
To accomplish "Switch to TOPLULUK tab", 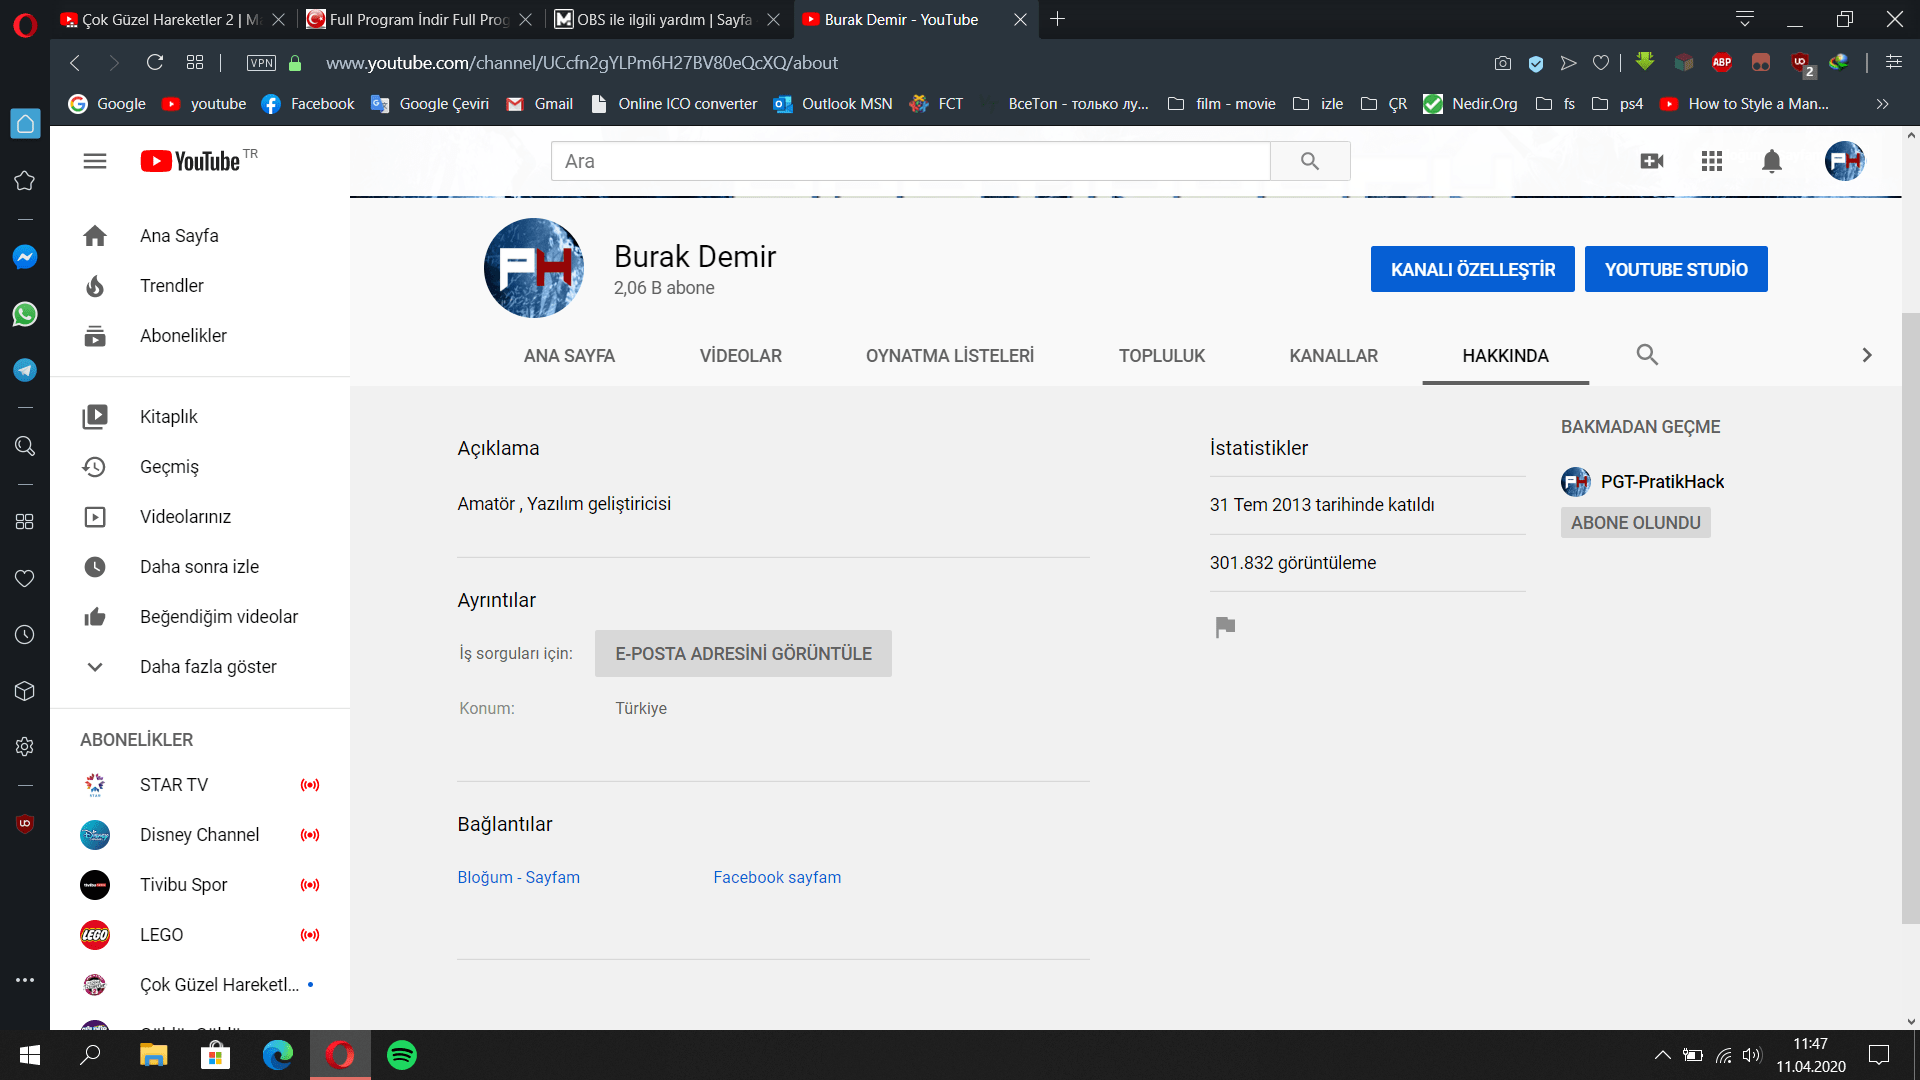I will 1162,356.
